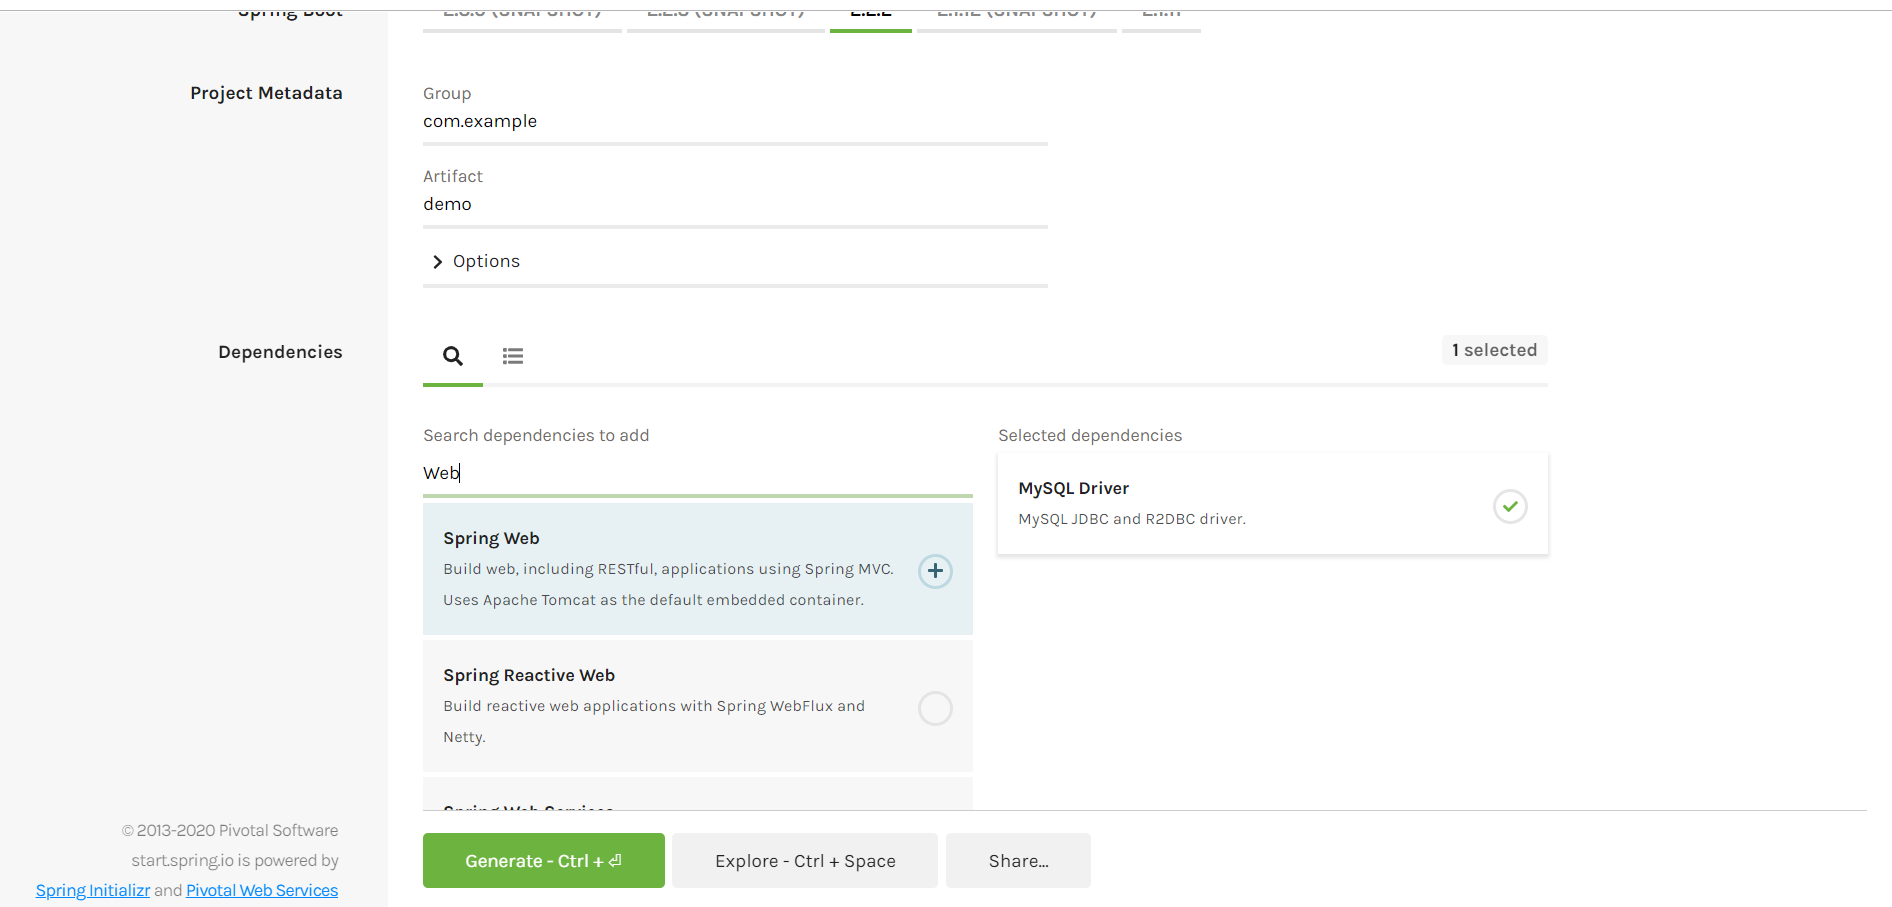
Task: Click the "Group" field label
Action: coord(447,93)
